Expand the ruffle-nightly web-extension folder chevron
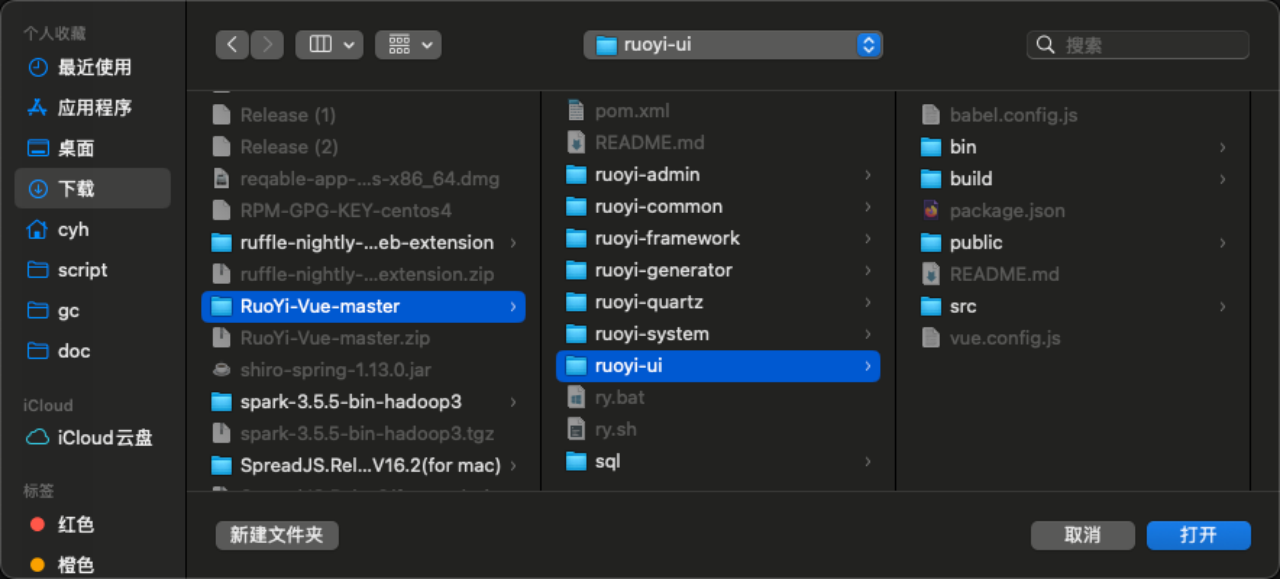The image size is (1280, 579). point(513,243)
